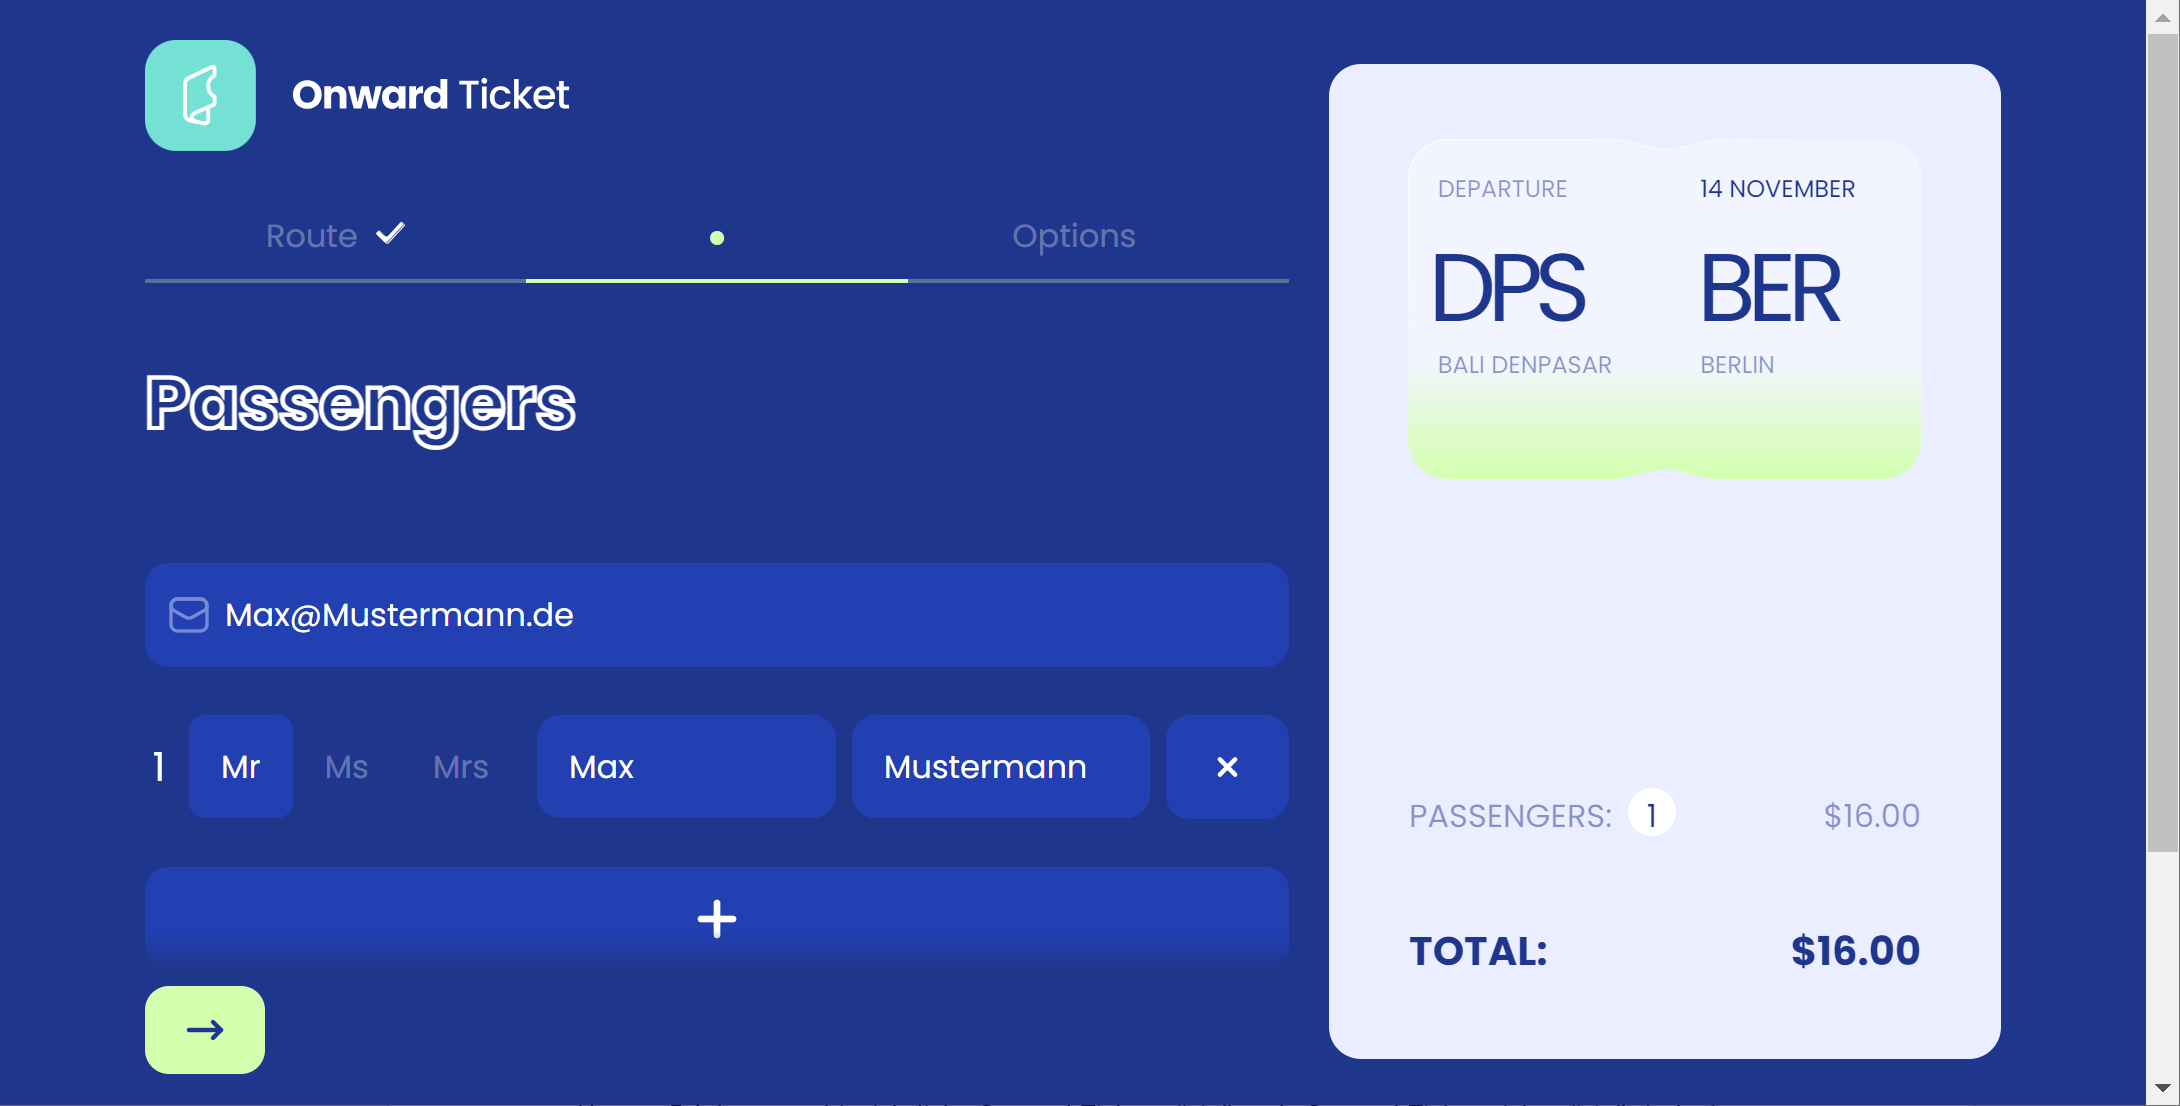
Task: Click the scrollbar up arrow
Action: pyautogui.click(x=2162, y=17)
